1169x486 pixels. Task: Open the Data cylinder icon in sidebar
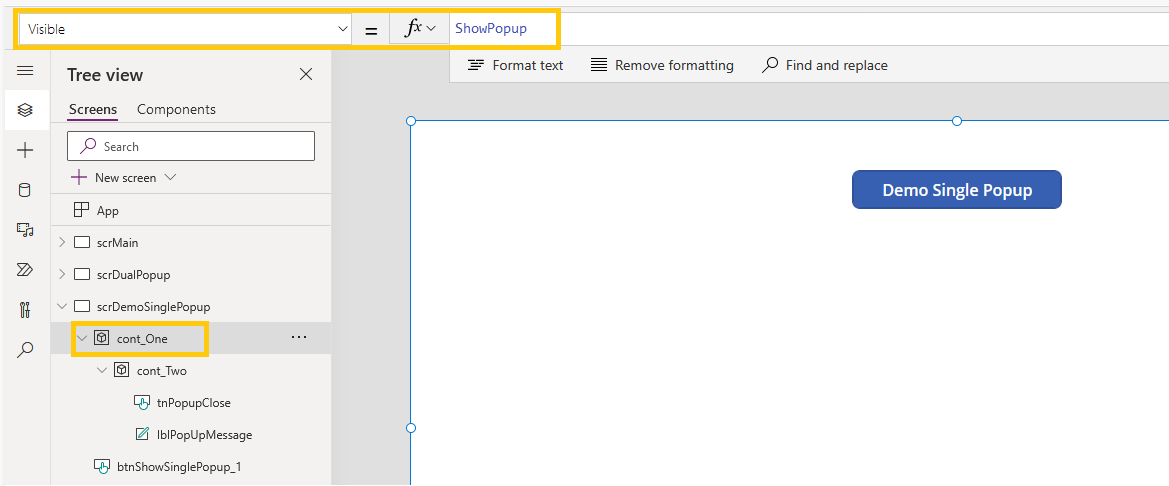25,190
